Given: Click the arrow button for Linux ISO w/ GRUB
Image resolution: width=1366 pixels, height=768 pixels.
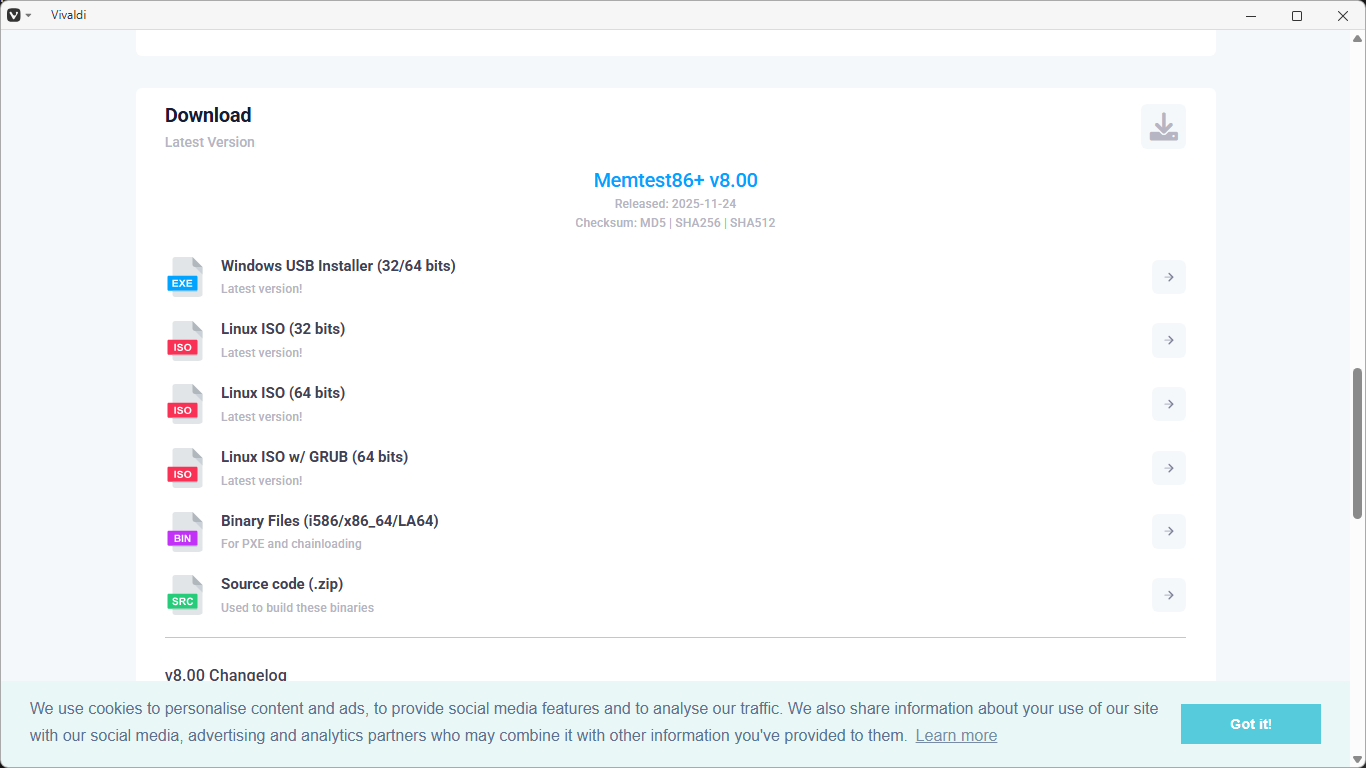Looking at the screenshot, I should [x=1168, y=468].
